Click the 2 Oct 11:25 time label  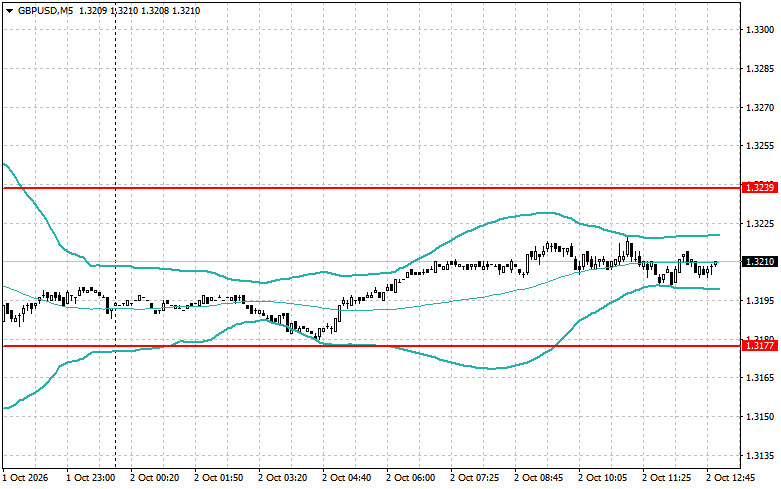click(x=666, y=478)
